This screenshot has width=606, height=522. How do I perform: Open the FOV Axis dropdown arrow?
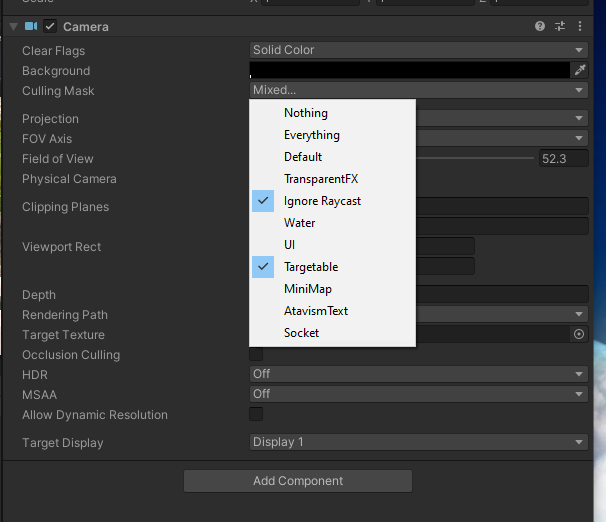579,138
